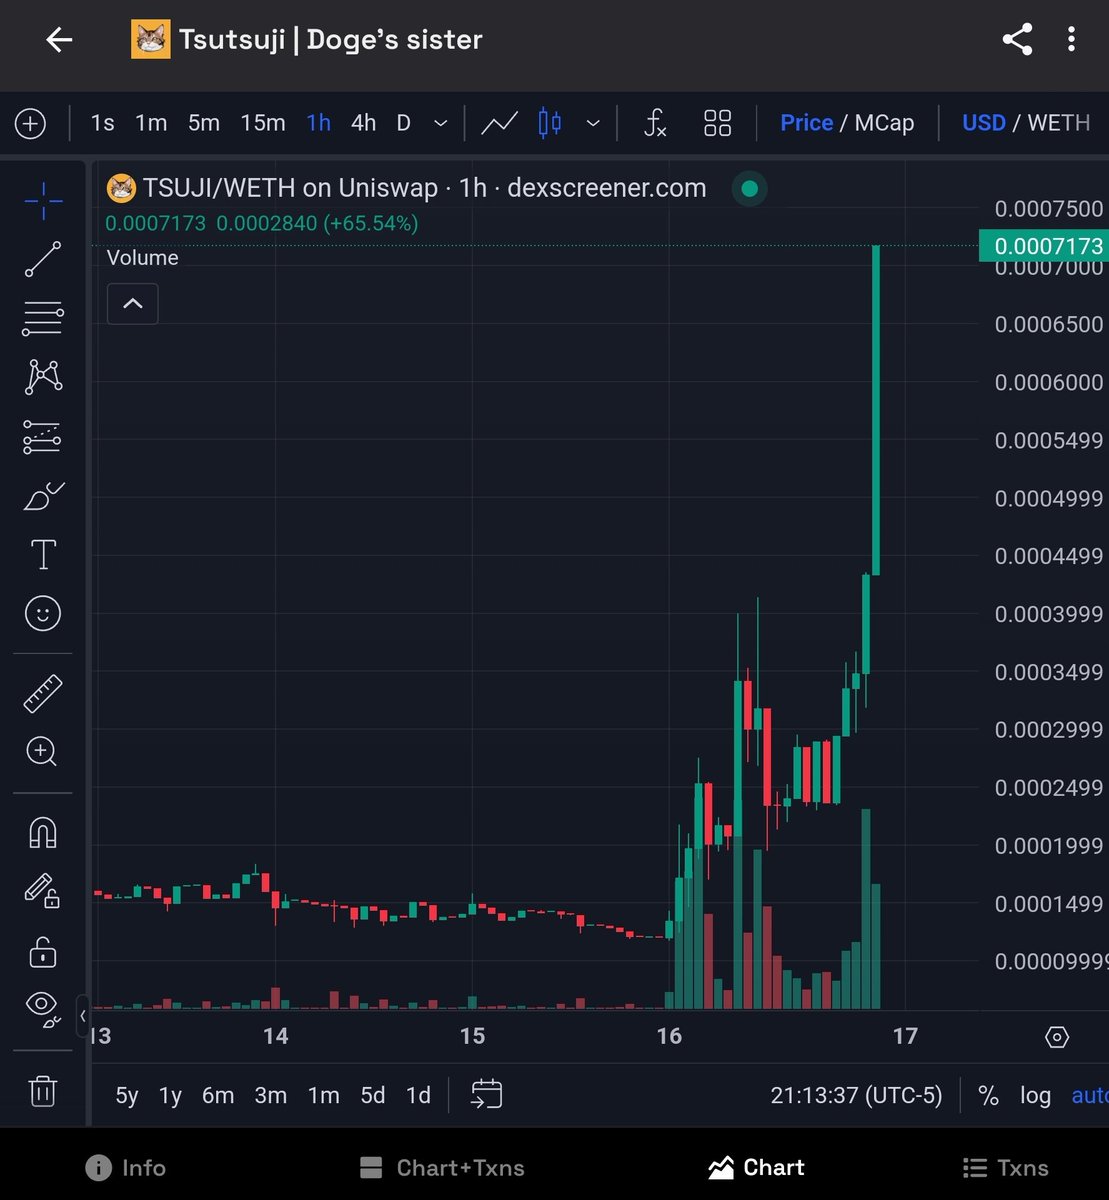Select the 1d date range button
The height and width of the screenshot is (1200, 1109).
pos(418,1095)
